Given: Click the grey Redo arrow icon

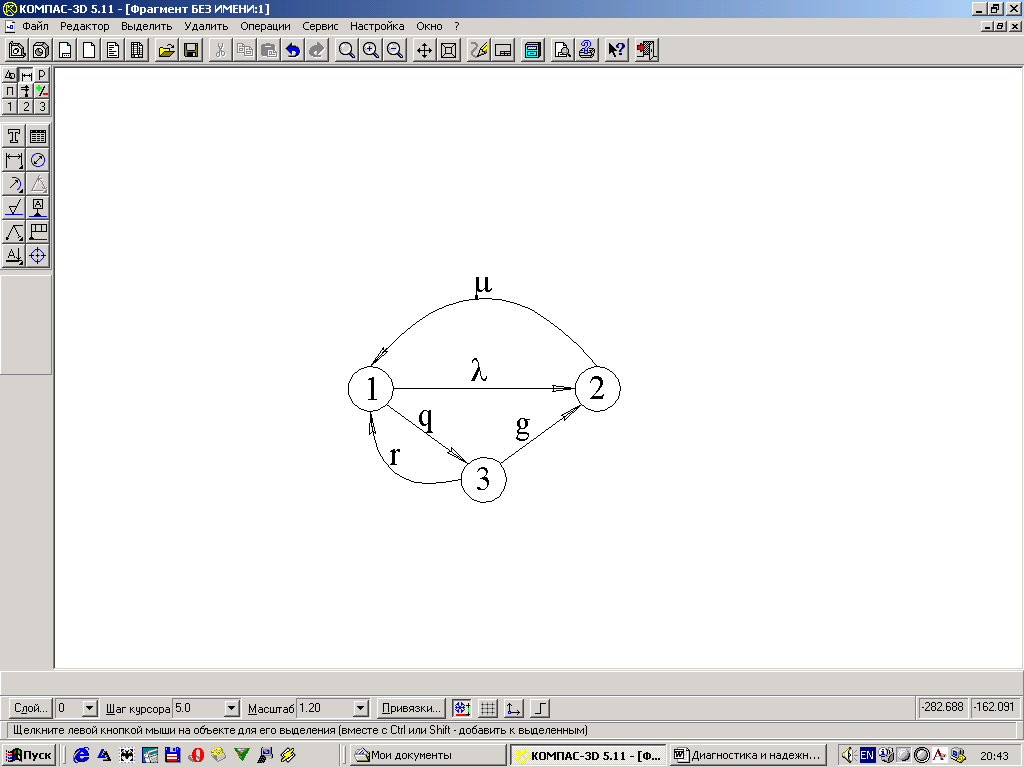Looking at the screenshot, I should click(317, 50).
